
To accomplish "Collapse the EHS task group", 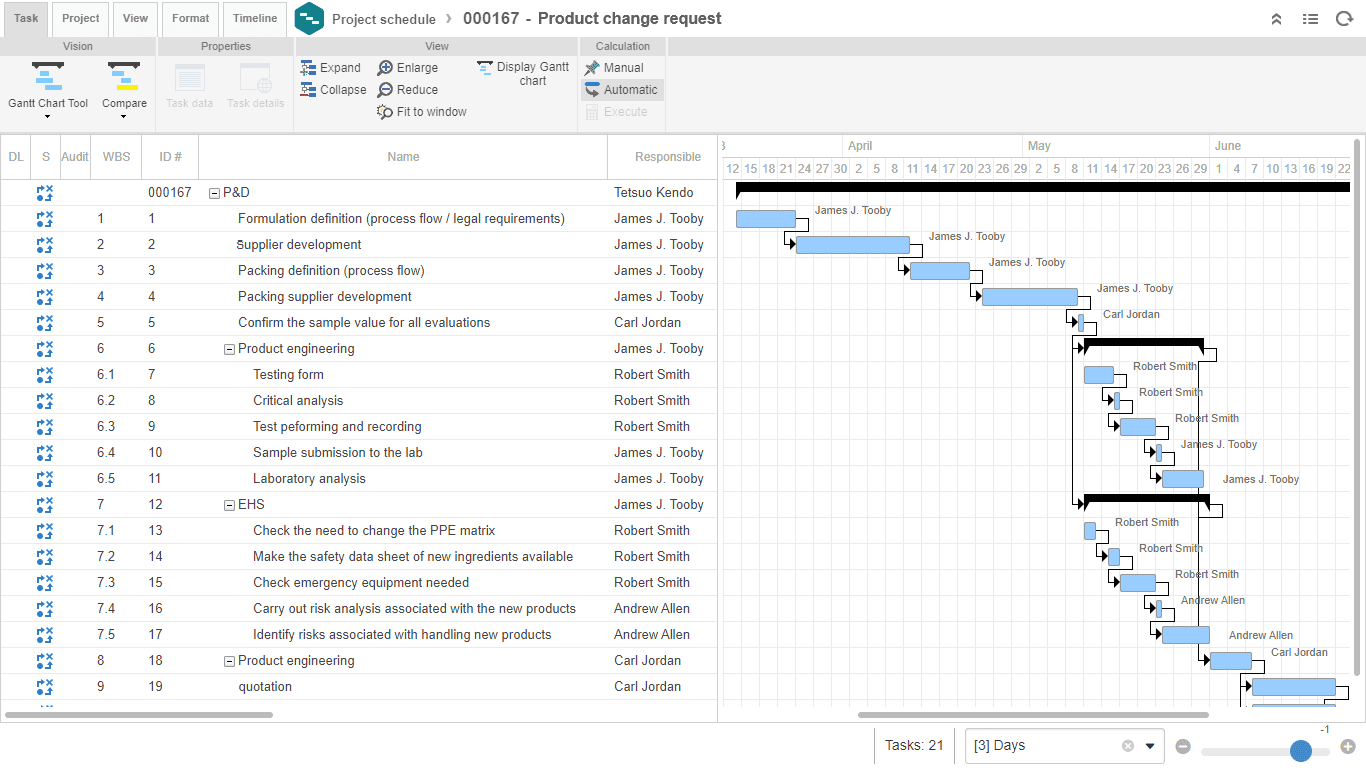I will 229,504.
